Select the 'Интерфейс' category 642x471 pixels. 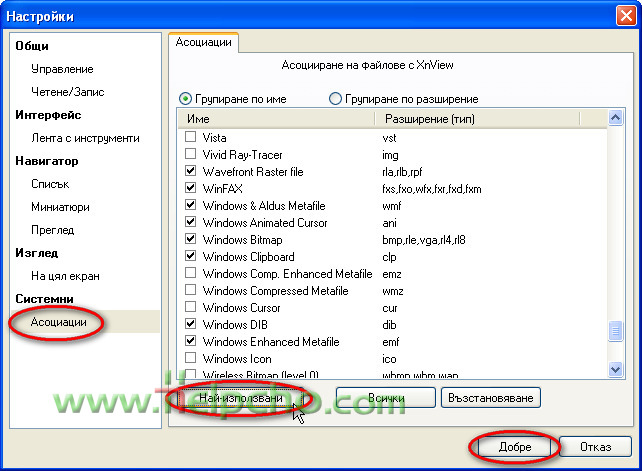click(x=48, y=115)
